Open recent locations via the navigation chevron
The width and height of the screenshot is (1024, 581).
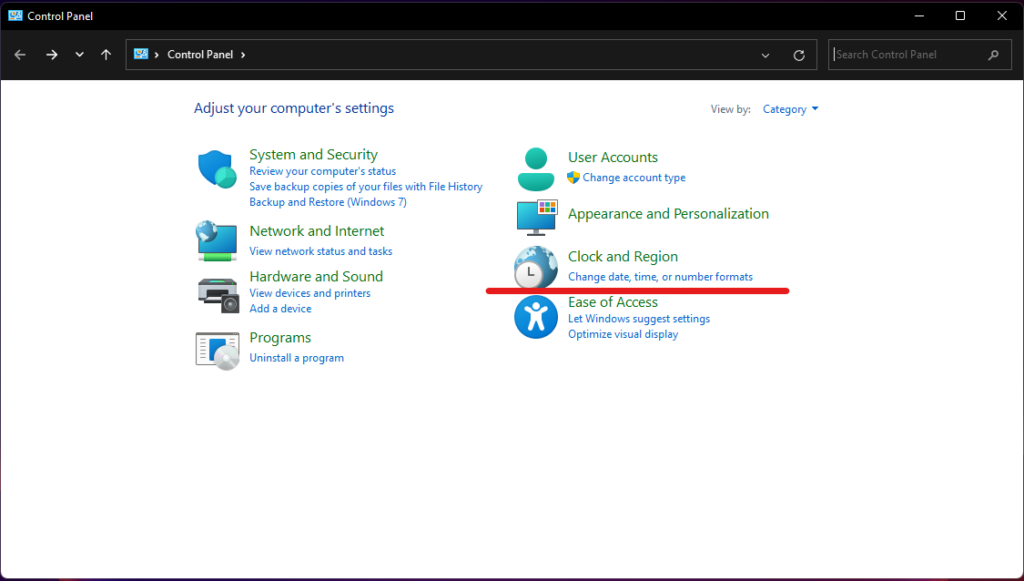pos(79,54)
